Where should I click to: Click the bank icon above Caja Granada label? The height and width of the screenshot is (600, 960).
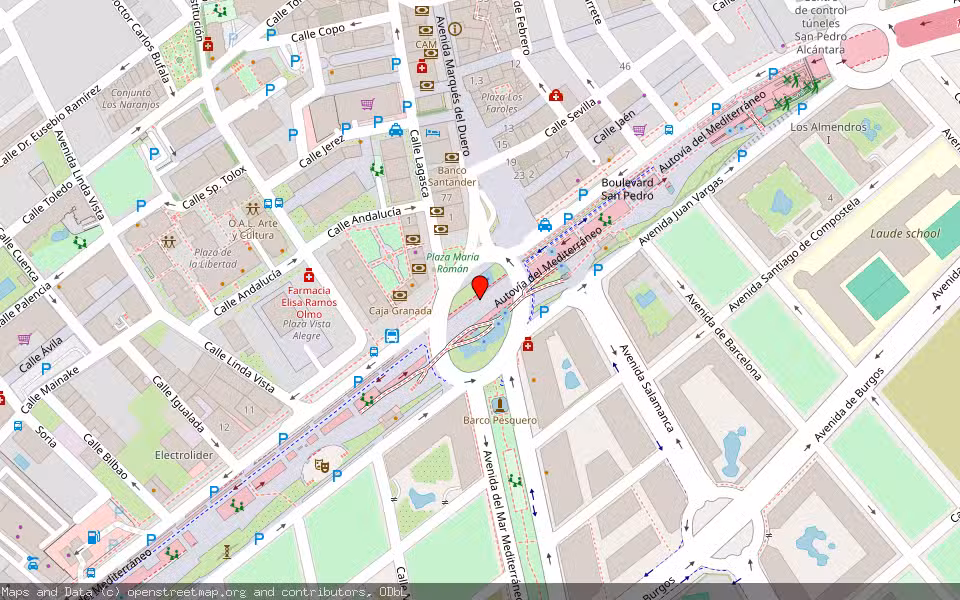[400, 296]
